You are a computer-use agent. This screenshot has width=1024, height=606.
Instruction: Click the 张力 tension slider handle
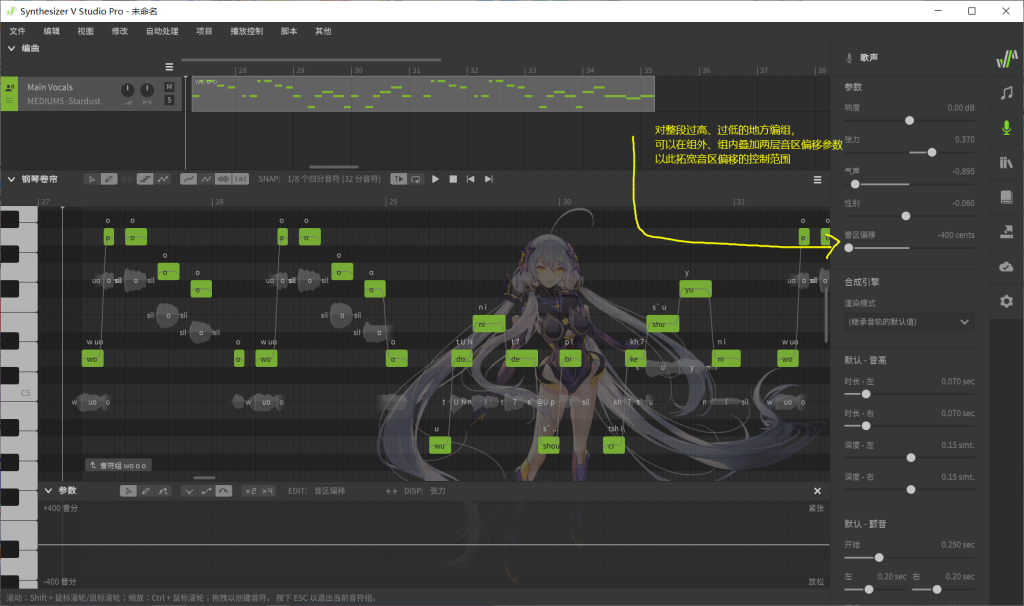point(932,152)
